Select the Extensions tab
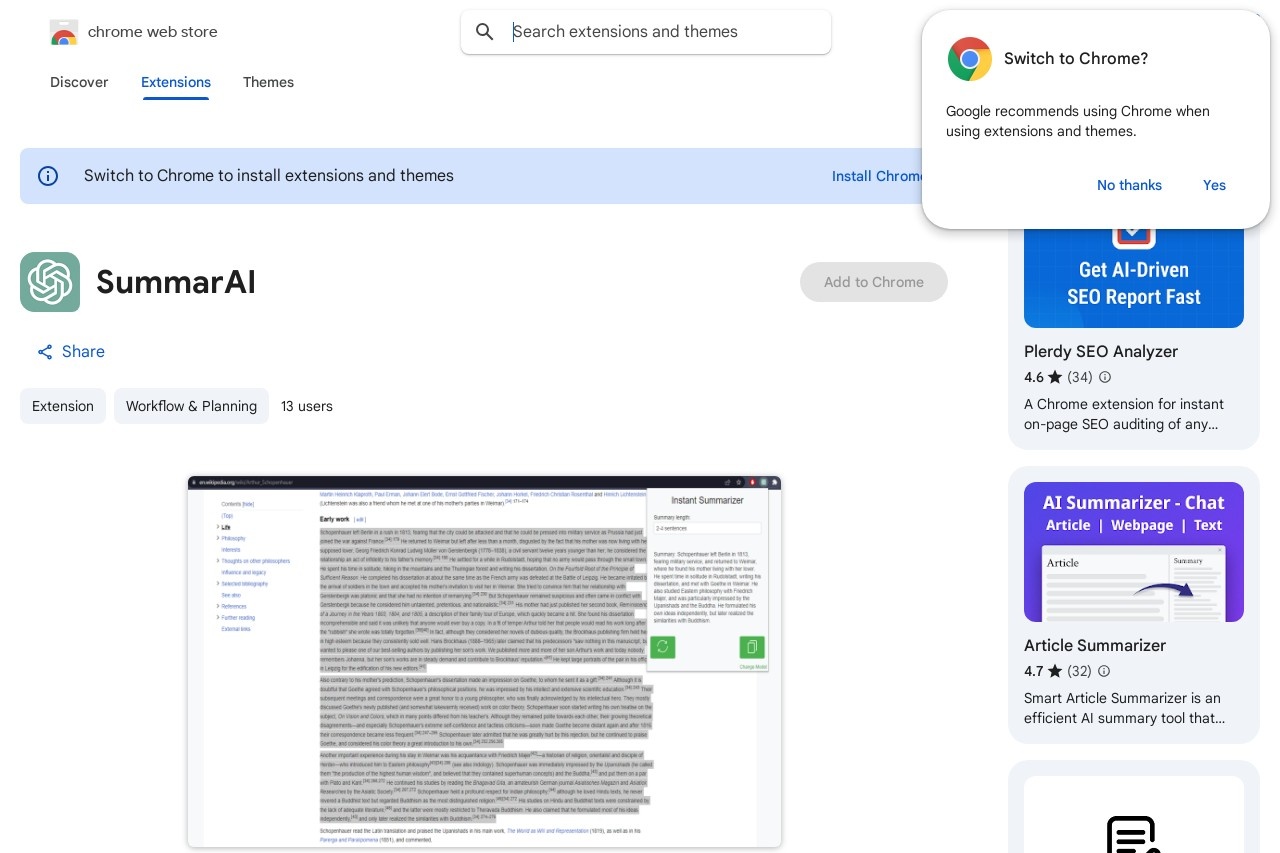Viewport: 1280px width, 853px height. click(x=176, y=82)
